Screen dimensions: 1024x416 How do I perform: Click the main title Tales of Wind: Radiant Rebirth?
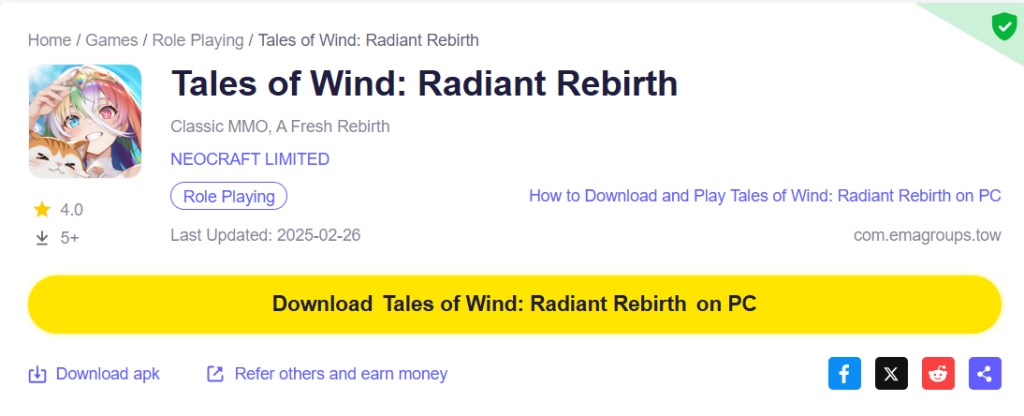click(x=424, y=84)
